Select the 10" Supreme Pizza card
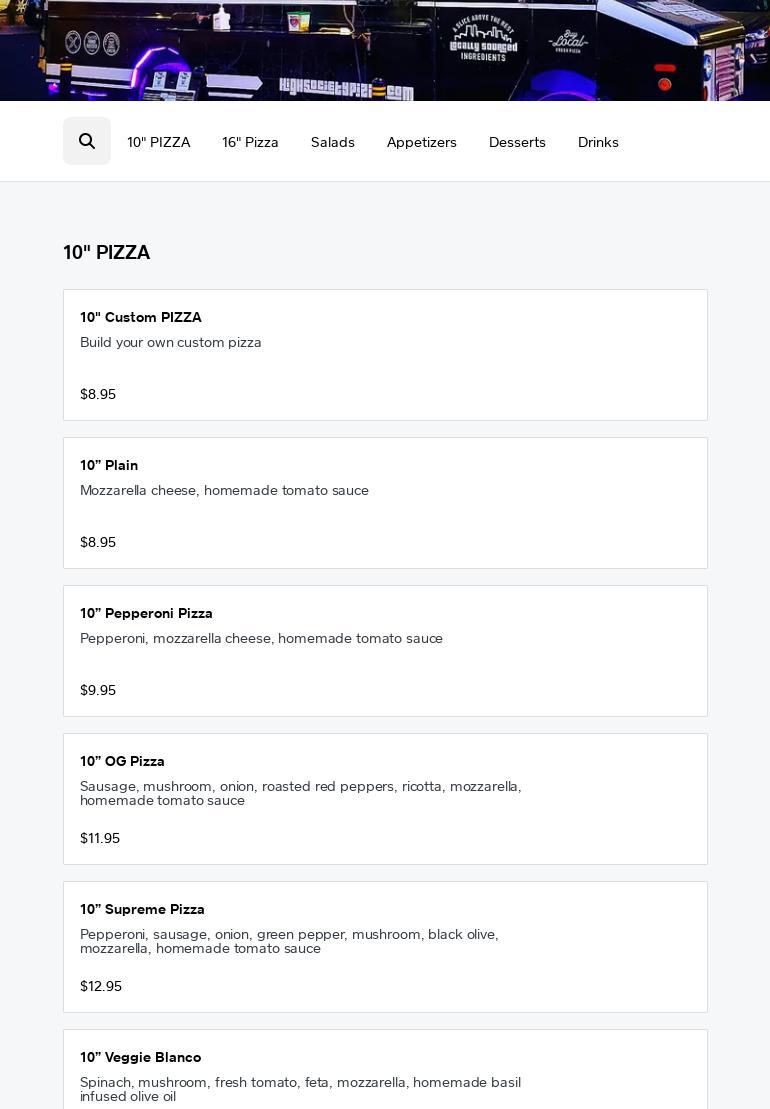 coord(385,947)
